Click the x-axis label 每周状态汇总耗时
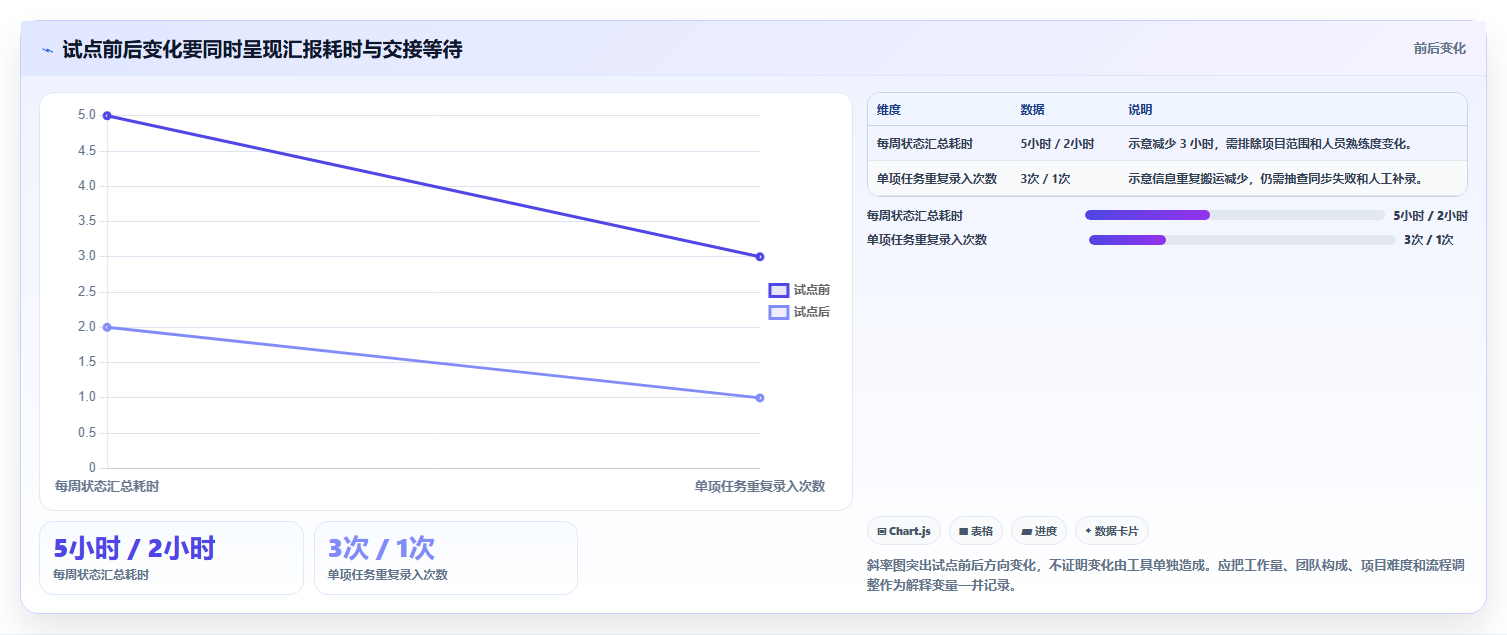This screenshot has height=635, width=1507. (x=107, y=486)
